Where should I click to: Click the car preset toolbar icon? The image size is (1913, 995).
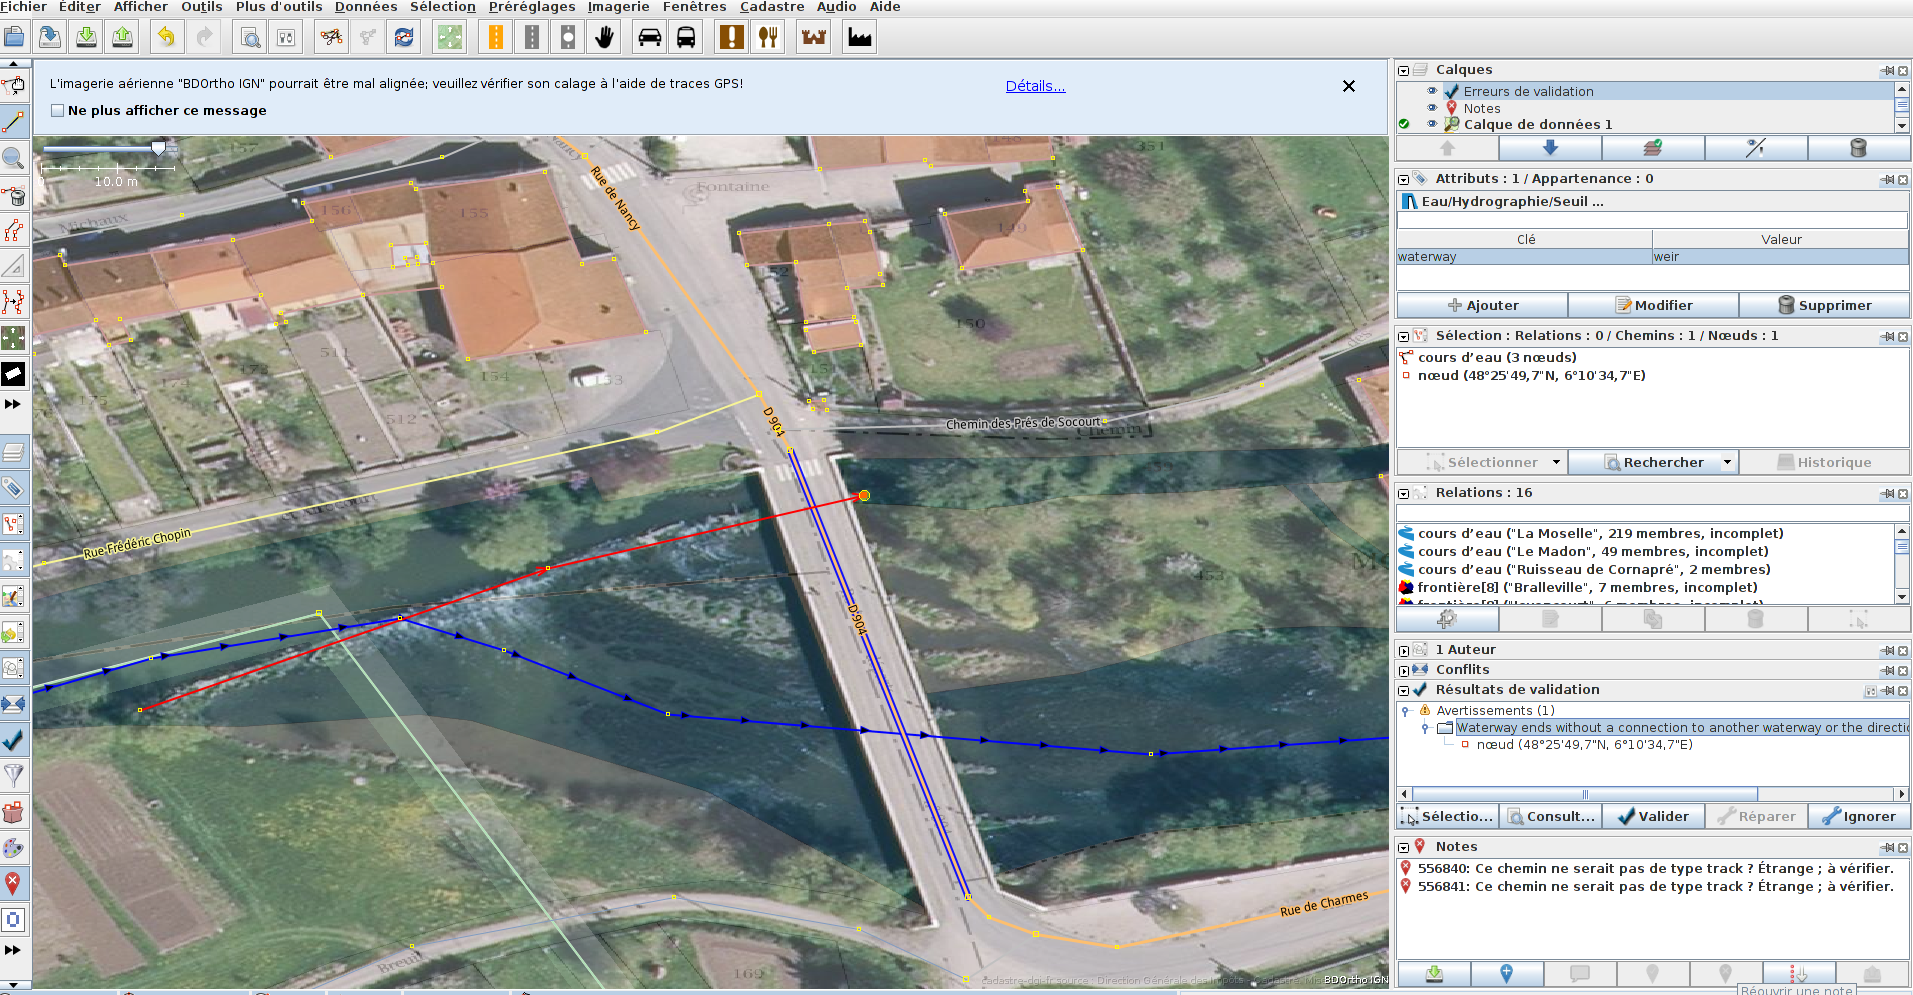click(x=650, y=38)
